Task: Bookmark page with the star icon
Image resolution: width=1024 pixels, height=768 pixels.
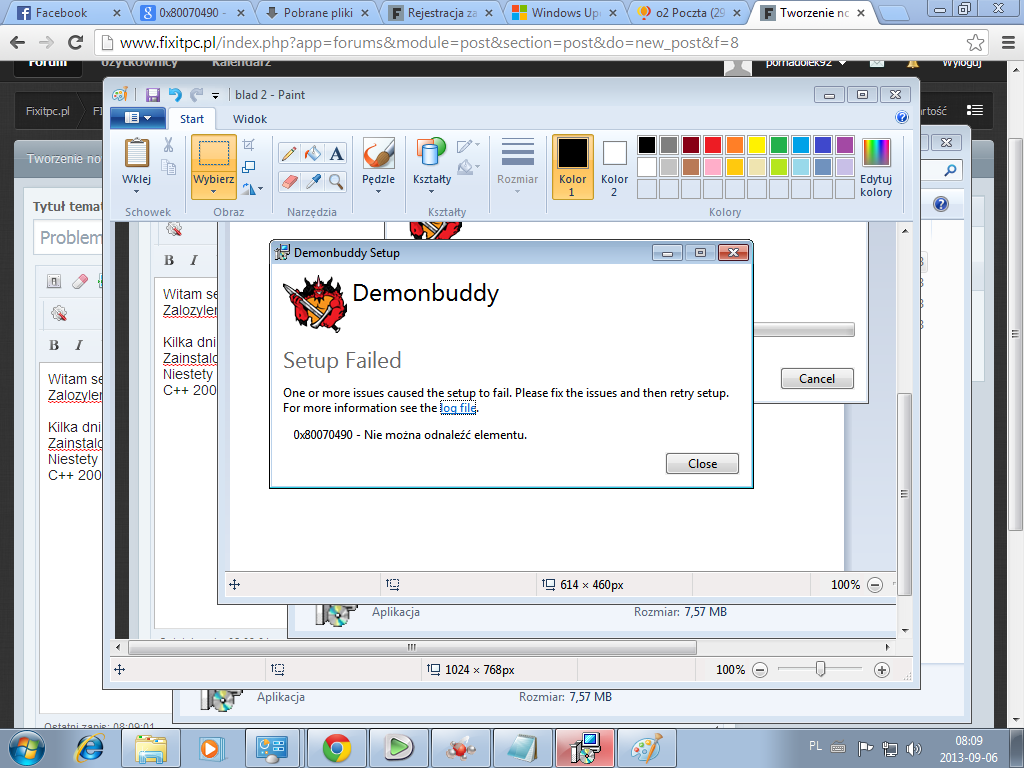Action: coord(975,43)
